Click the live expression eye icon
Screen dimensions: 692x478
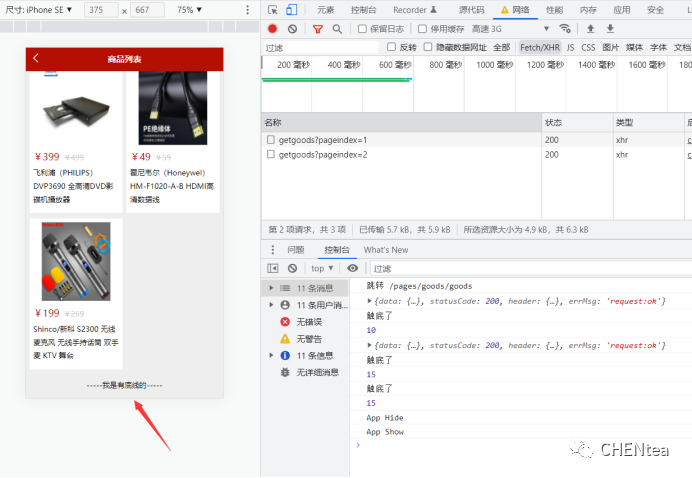click(x=352, y=268)
